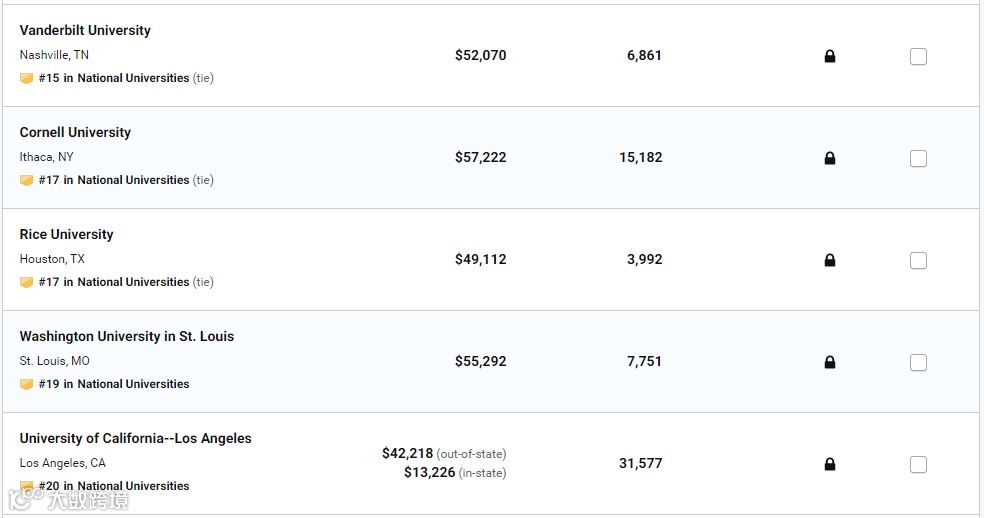Click Vanderbilt's yellow ranking badge icon
Screen dimensions: 984x518
tap(27, 78)
